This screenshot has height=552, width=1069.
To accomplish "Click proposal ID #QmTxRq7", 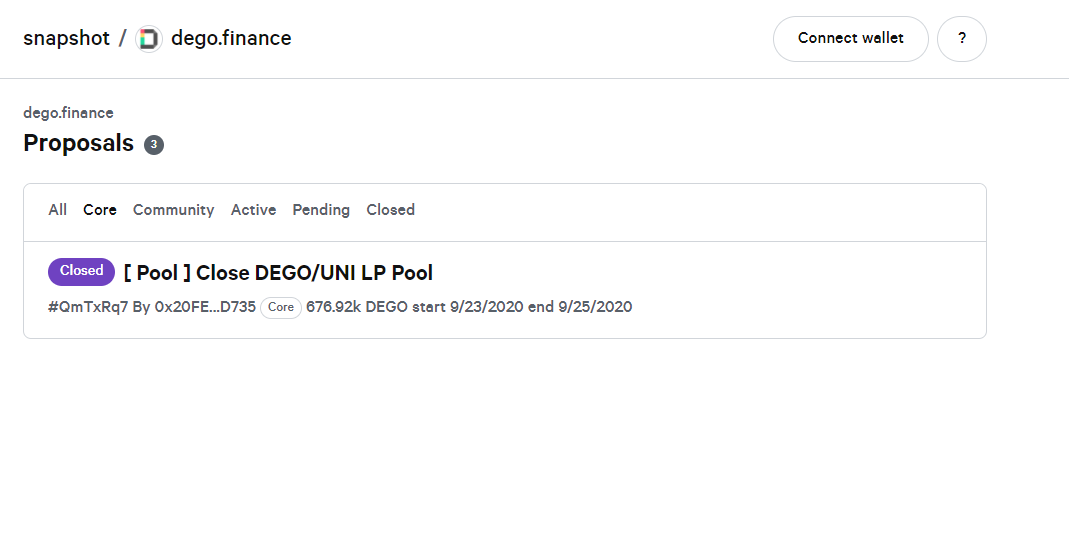I will (88, 307).
